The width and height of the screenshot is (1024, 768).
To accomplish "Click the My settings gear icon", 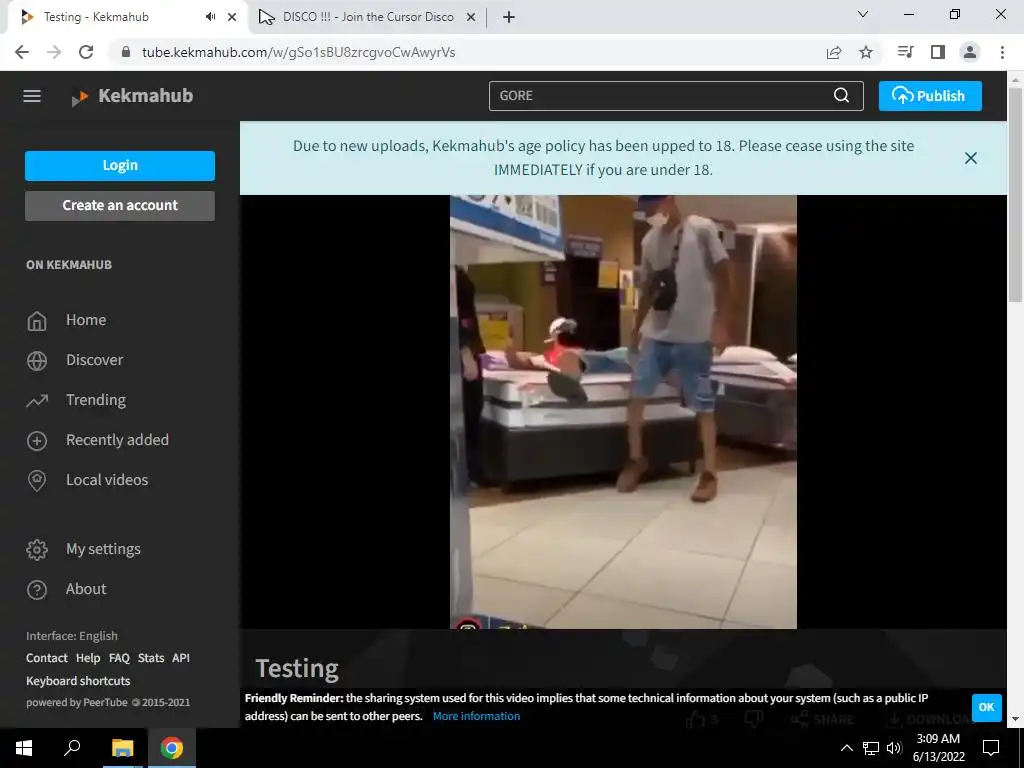I will coord(37,550).
